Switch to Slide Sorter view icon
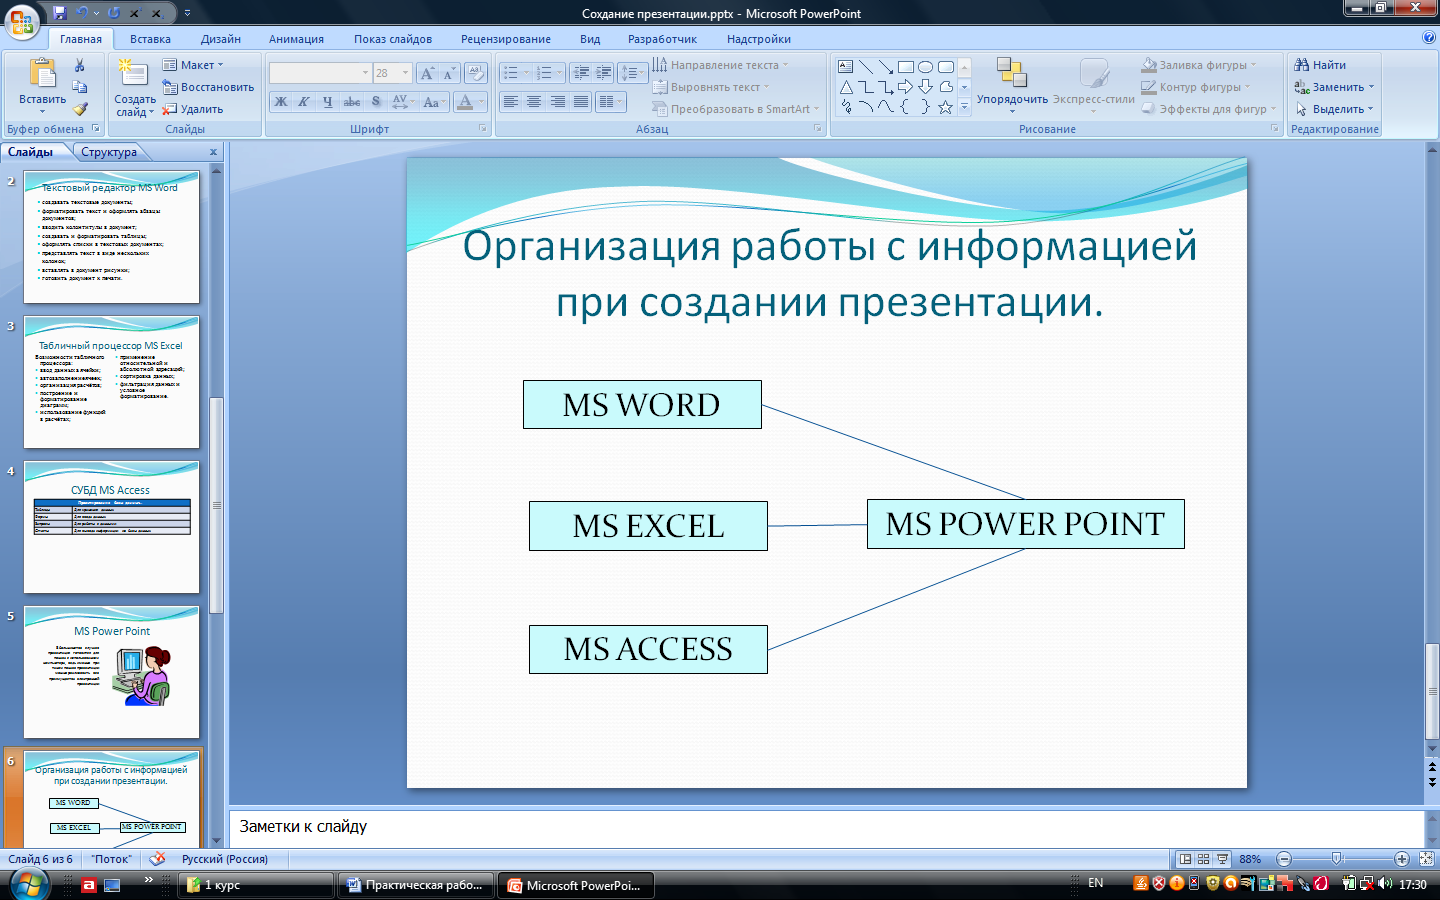 1204,859
